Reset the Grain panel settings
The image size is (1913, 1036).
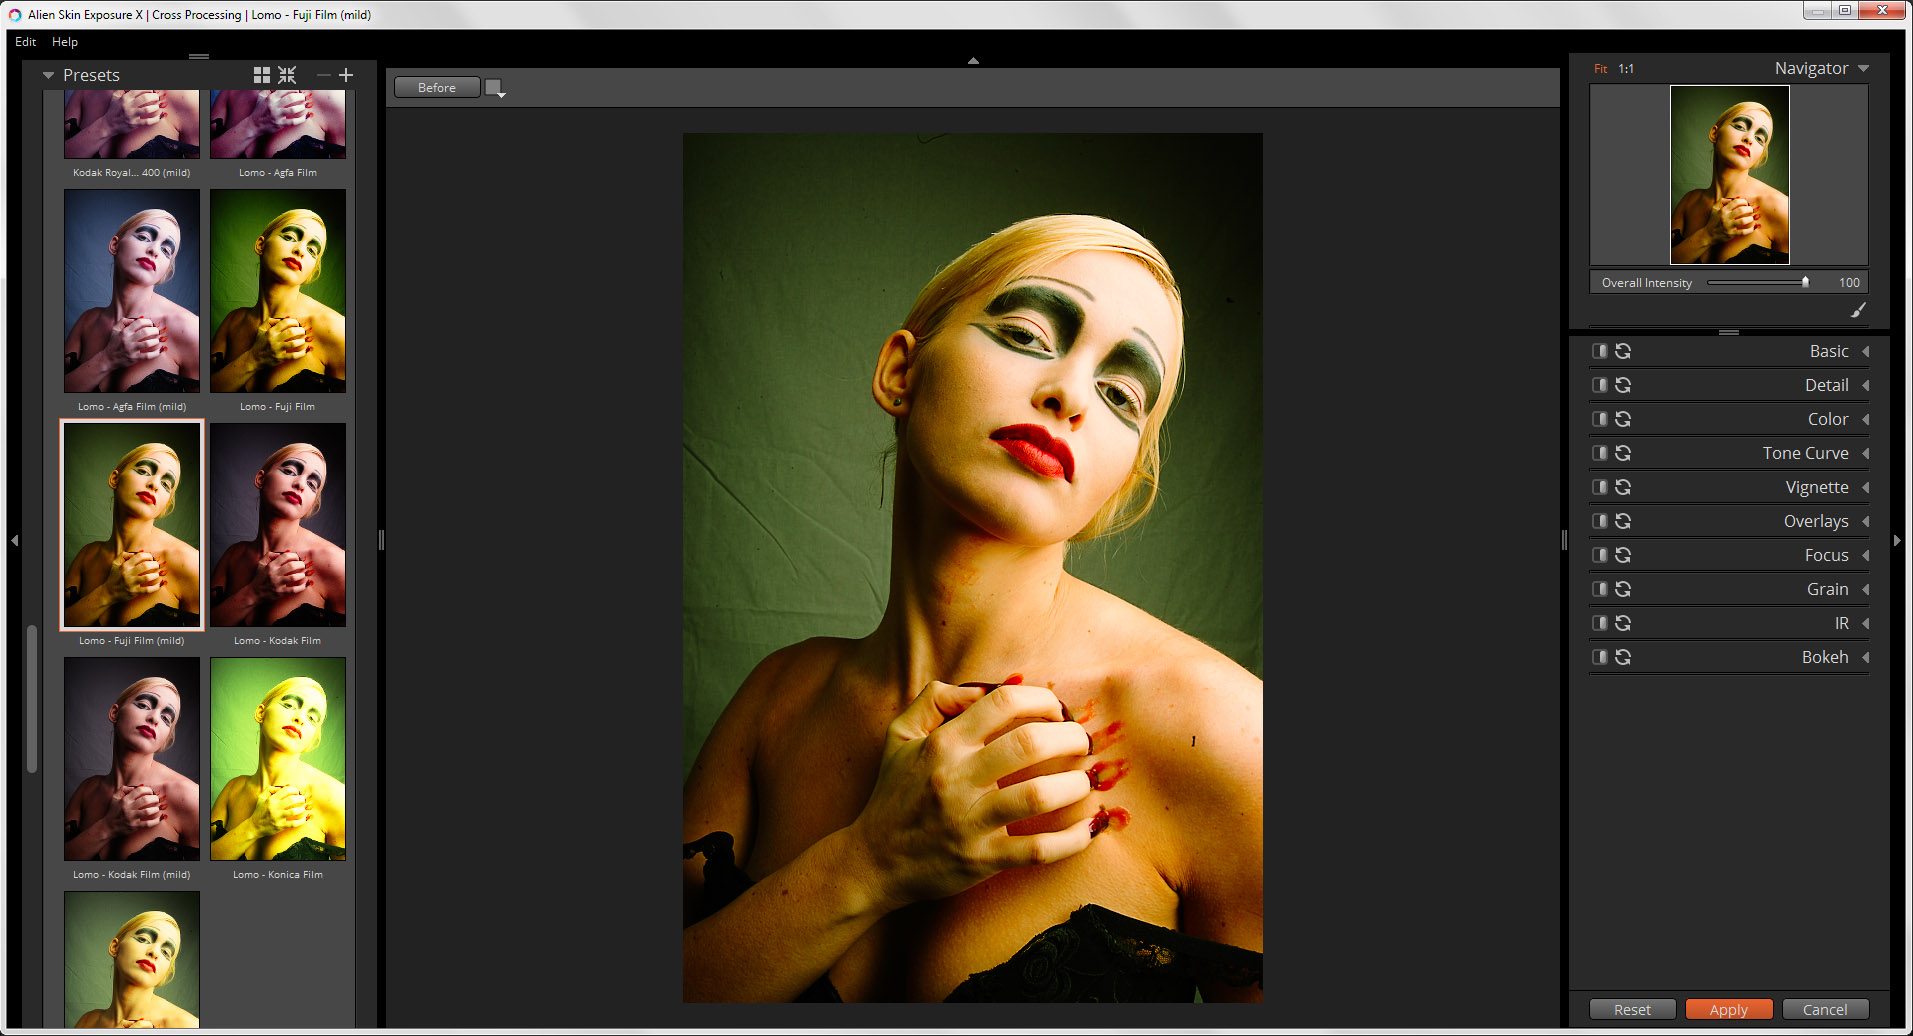coord(1623,589)
